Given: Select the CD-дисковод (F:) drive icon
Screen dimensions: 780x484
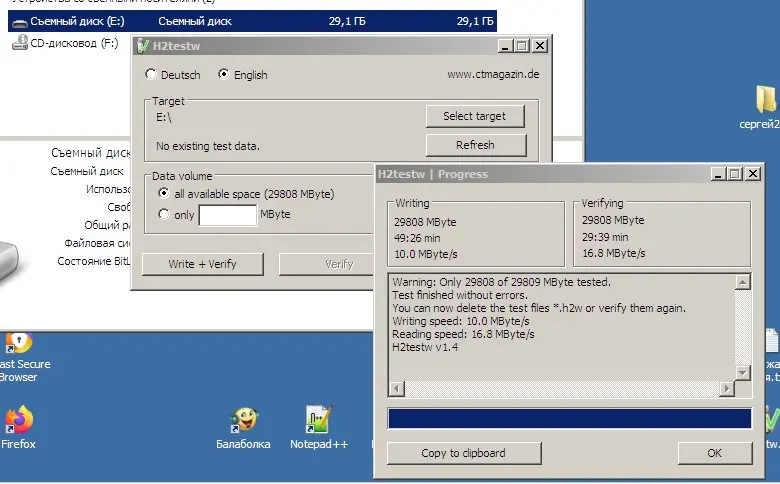Looking at the screenshot, I should point(20,42).
